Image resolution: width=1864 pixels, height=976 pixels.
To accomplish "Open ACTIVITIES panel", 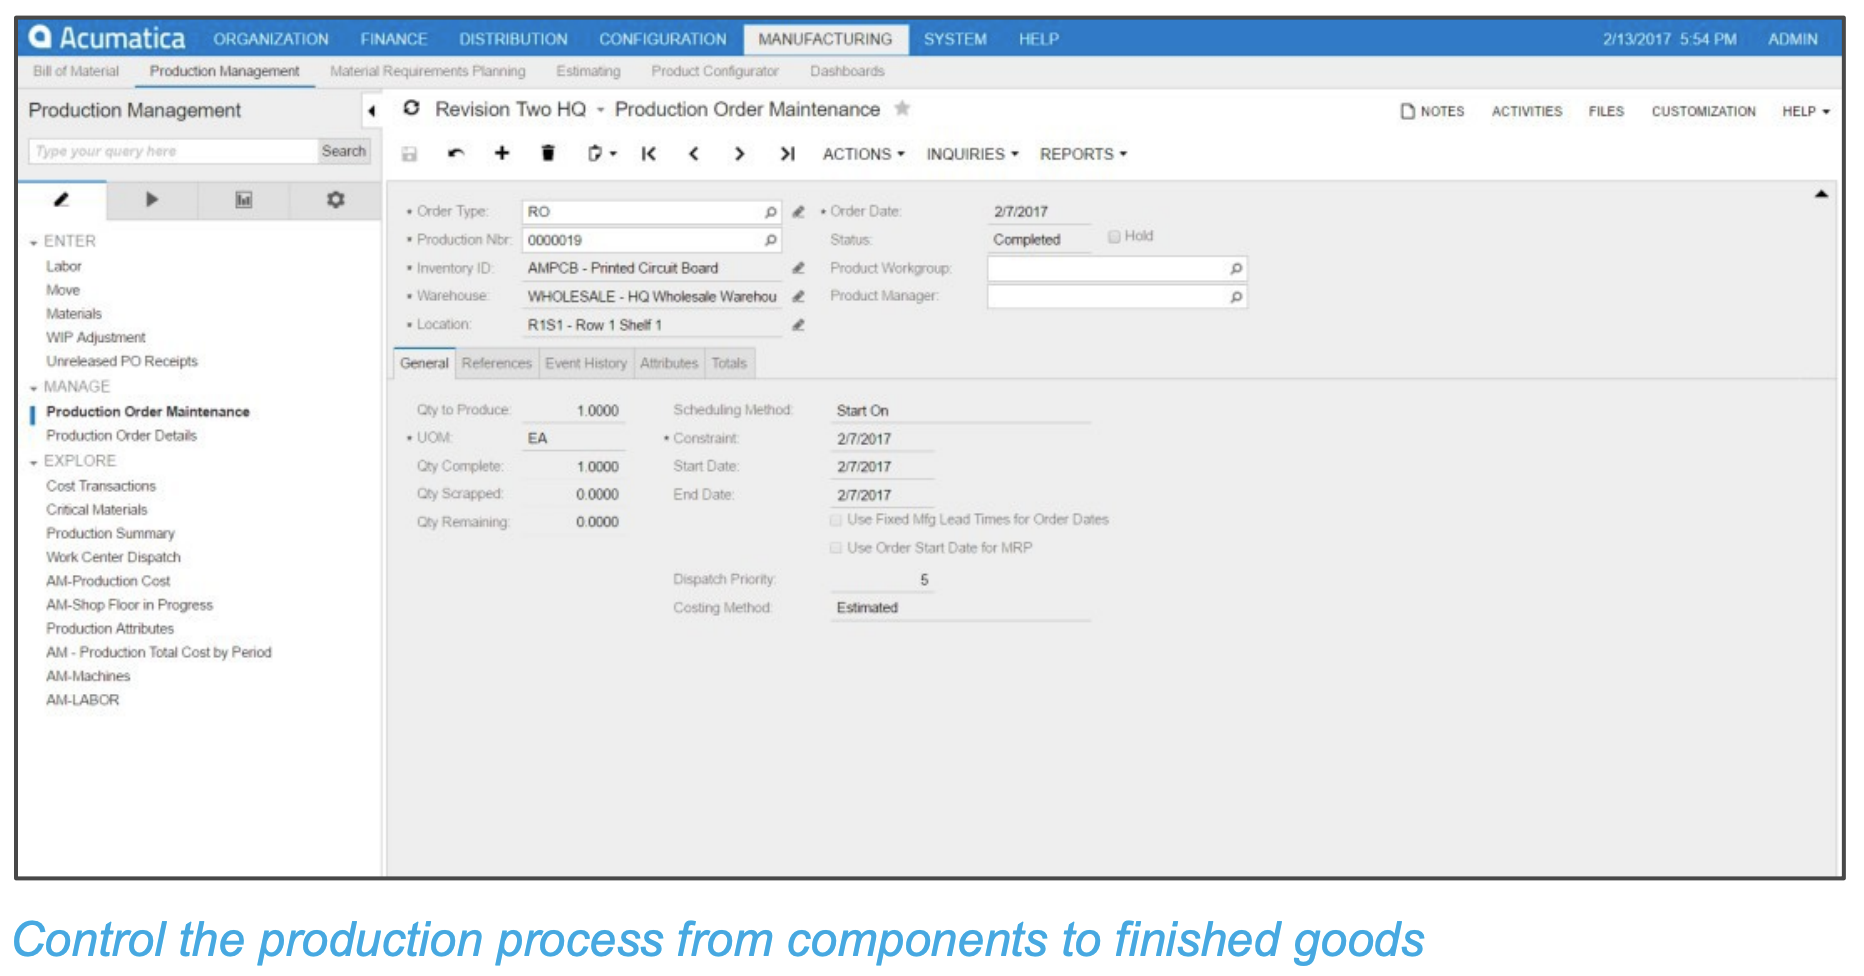I will tap(1526, 111).
